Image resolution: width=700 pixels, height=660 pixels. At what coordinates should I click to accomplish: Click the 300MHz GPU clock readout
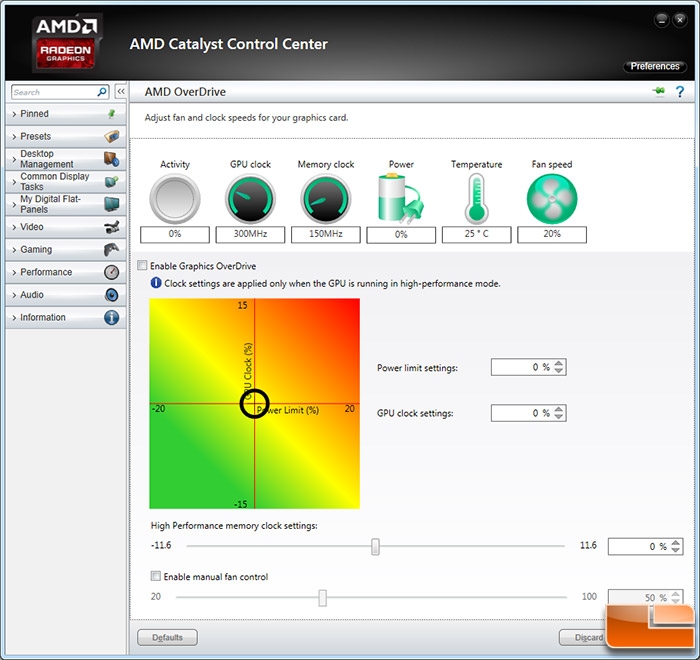click(x=250, y=234)
